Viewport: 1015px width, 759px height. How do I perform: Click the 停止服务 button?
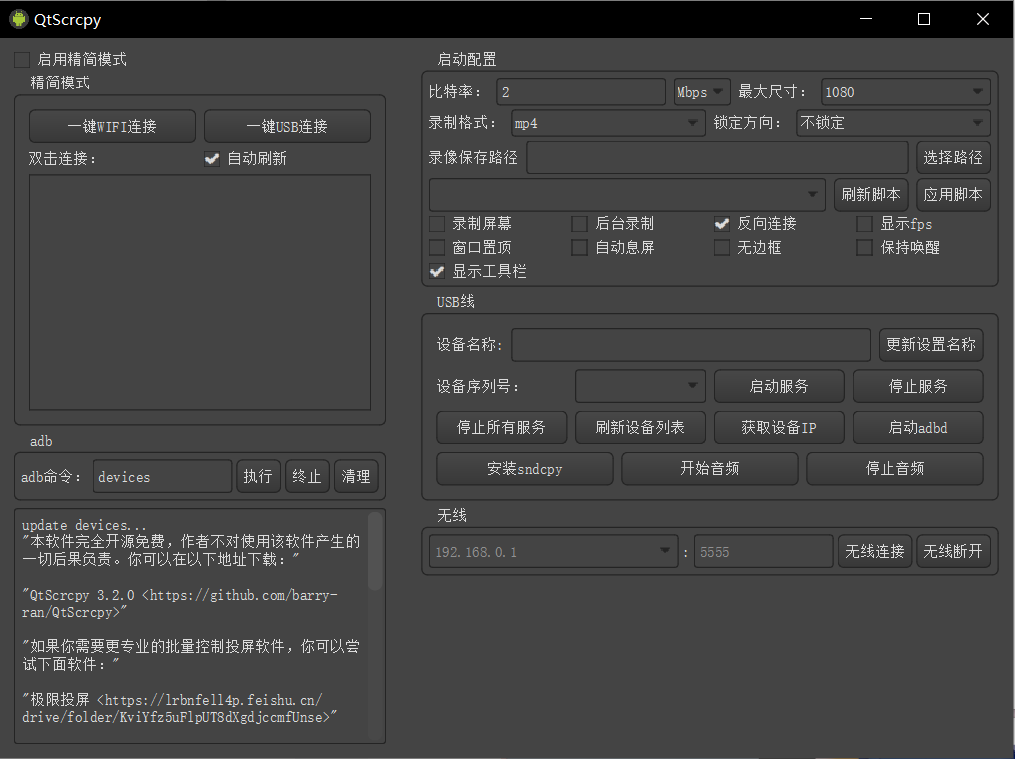(918, 386)
